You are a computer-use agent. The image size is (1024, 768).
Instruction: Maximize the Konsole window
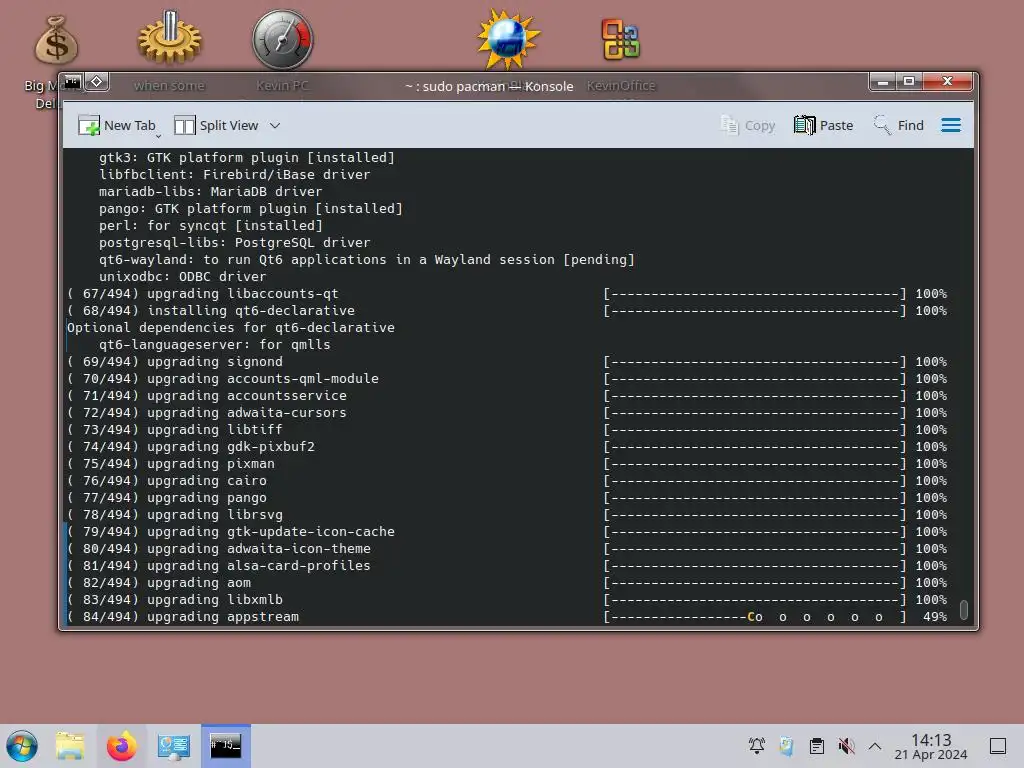coord(908,82)
